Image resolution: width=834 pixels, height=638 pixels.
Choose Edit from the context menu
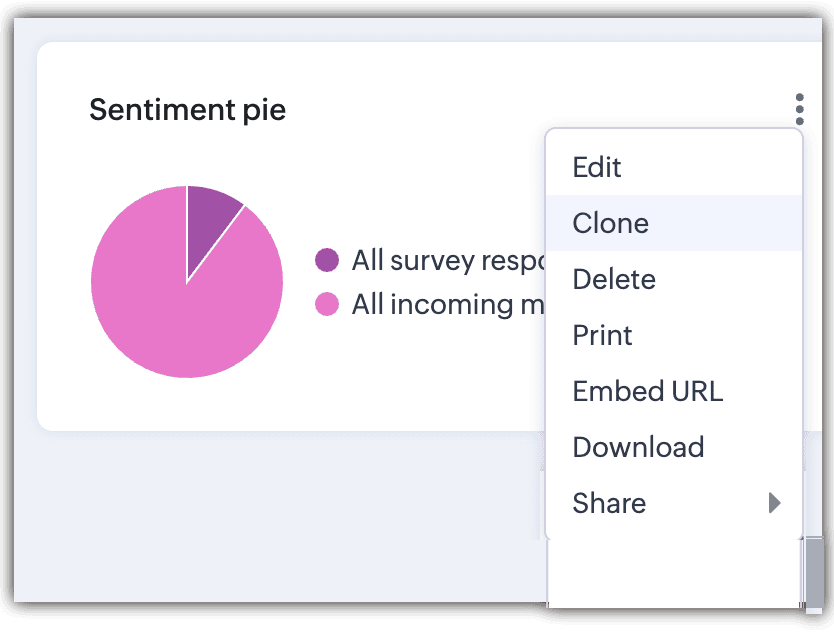(x=597, y=167)
